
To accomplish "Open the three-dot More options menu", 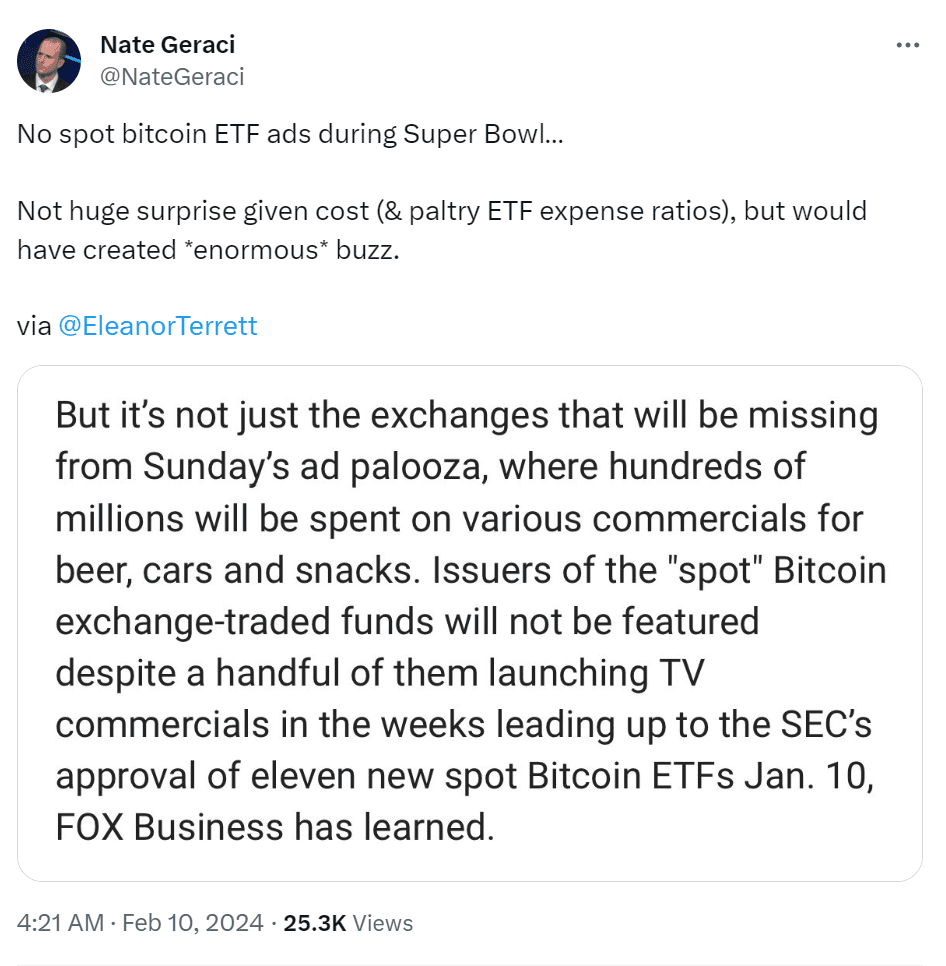I will [x=907, y=46].
